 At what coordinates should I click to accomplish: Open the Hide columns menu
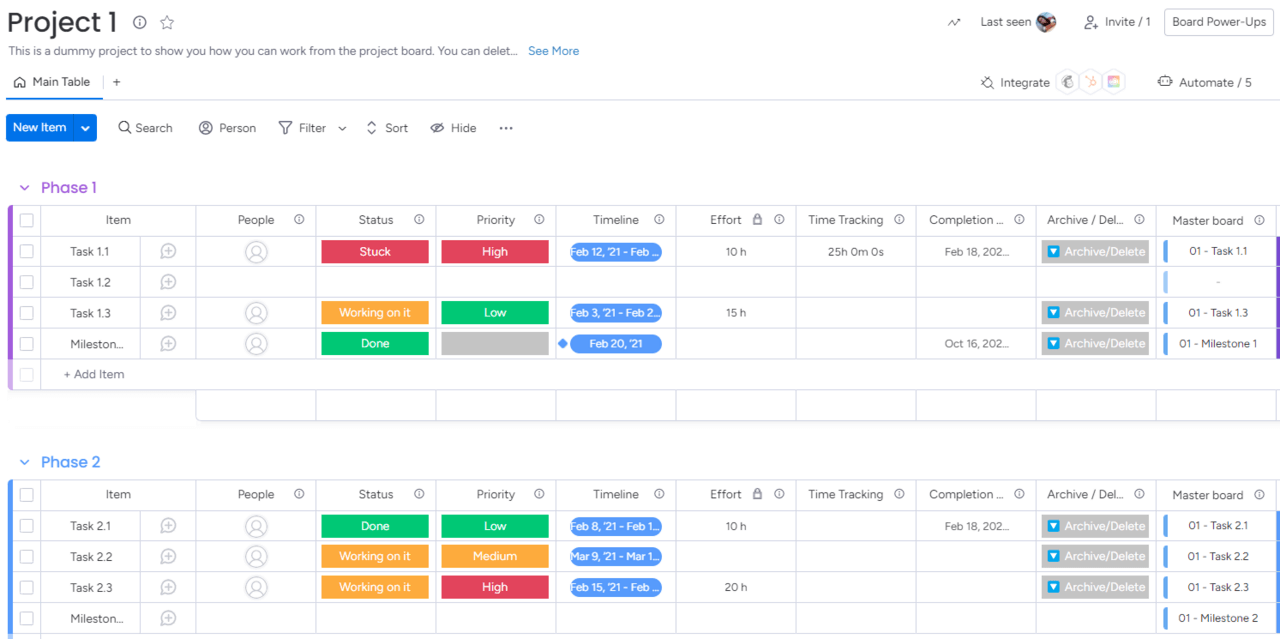pos(453,128)
